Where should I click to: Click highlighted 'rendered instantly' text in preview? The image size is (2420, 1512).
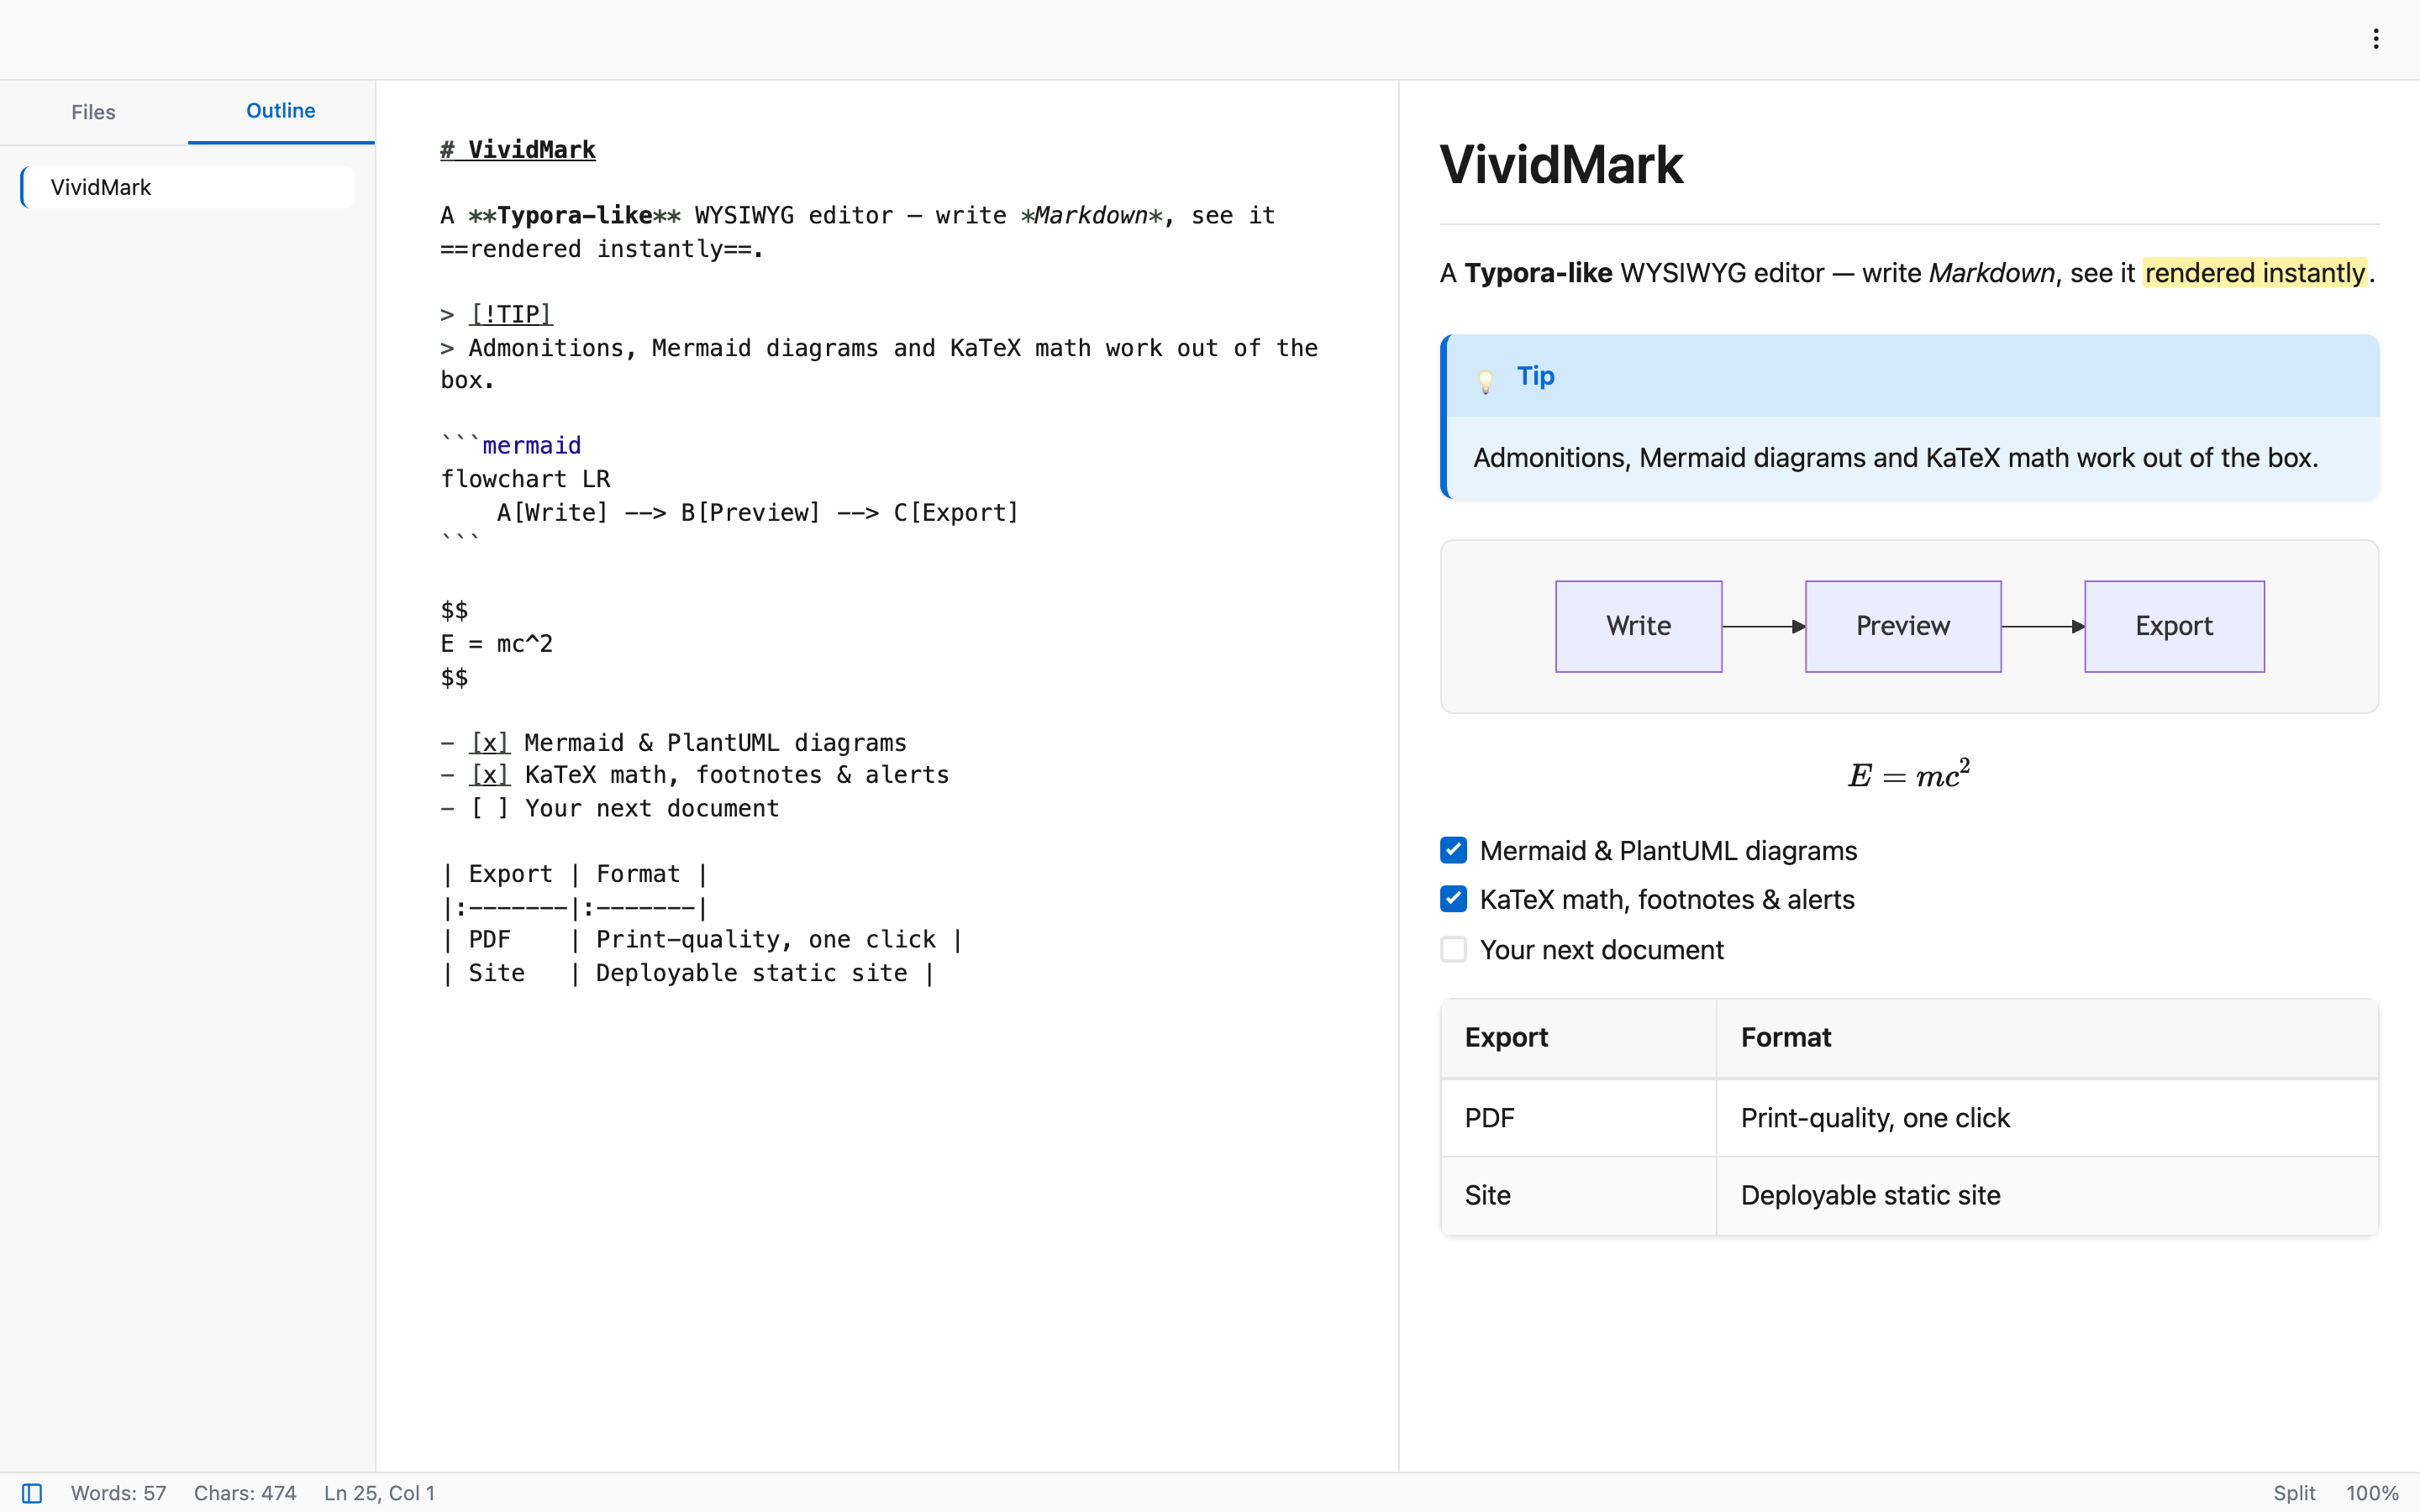point(2255,273)
